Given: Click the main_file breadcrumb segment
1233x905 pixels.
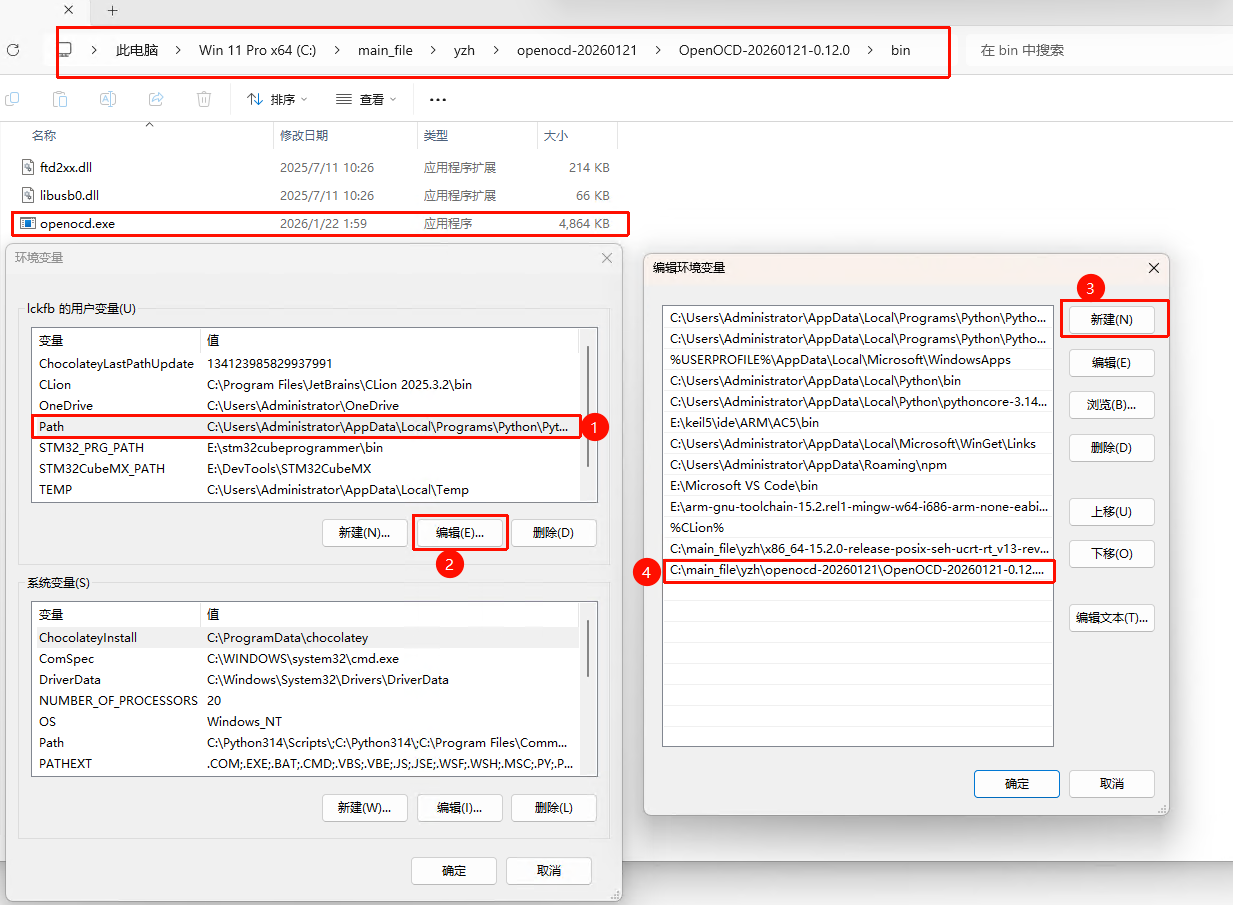Looking at the screenshot, I should [385, 50].
